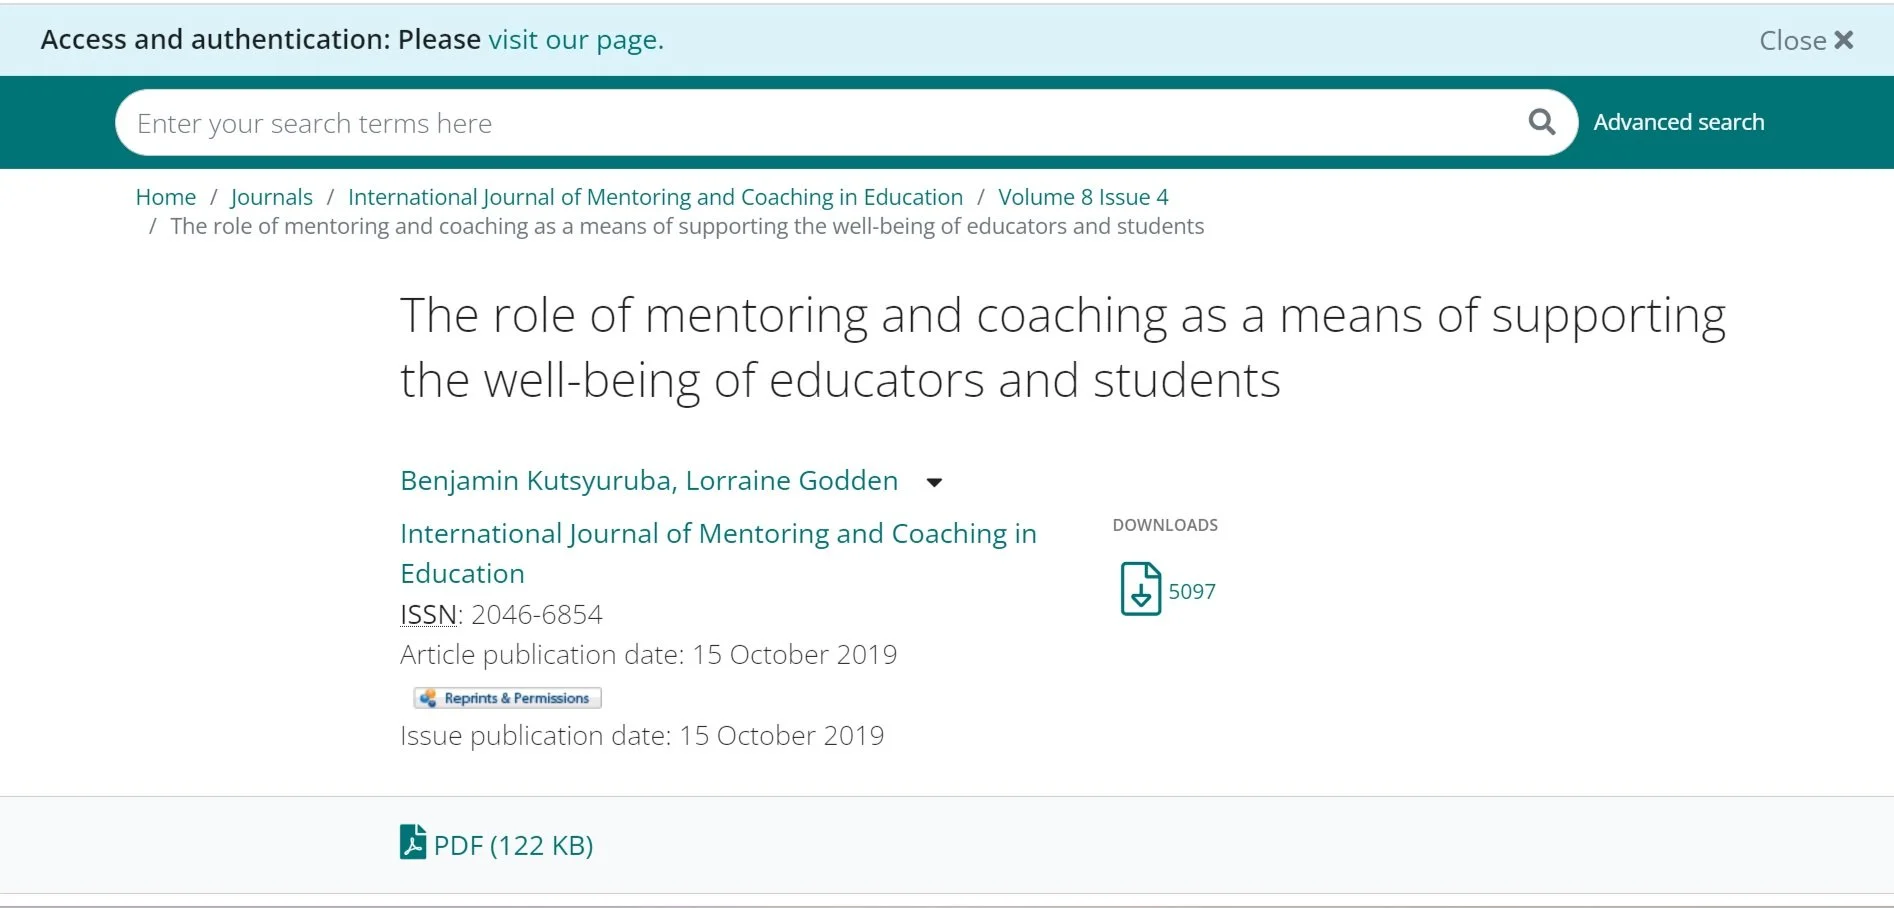This screenshot has width=1894, height=908.
Task: Go to the Home breadcrumb
Action: pos(166,197)
